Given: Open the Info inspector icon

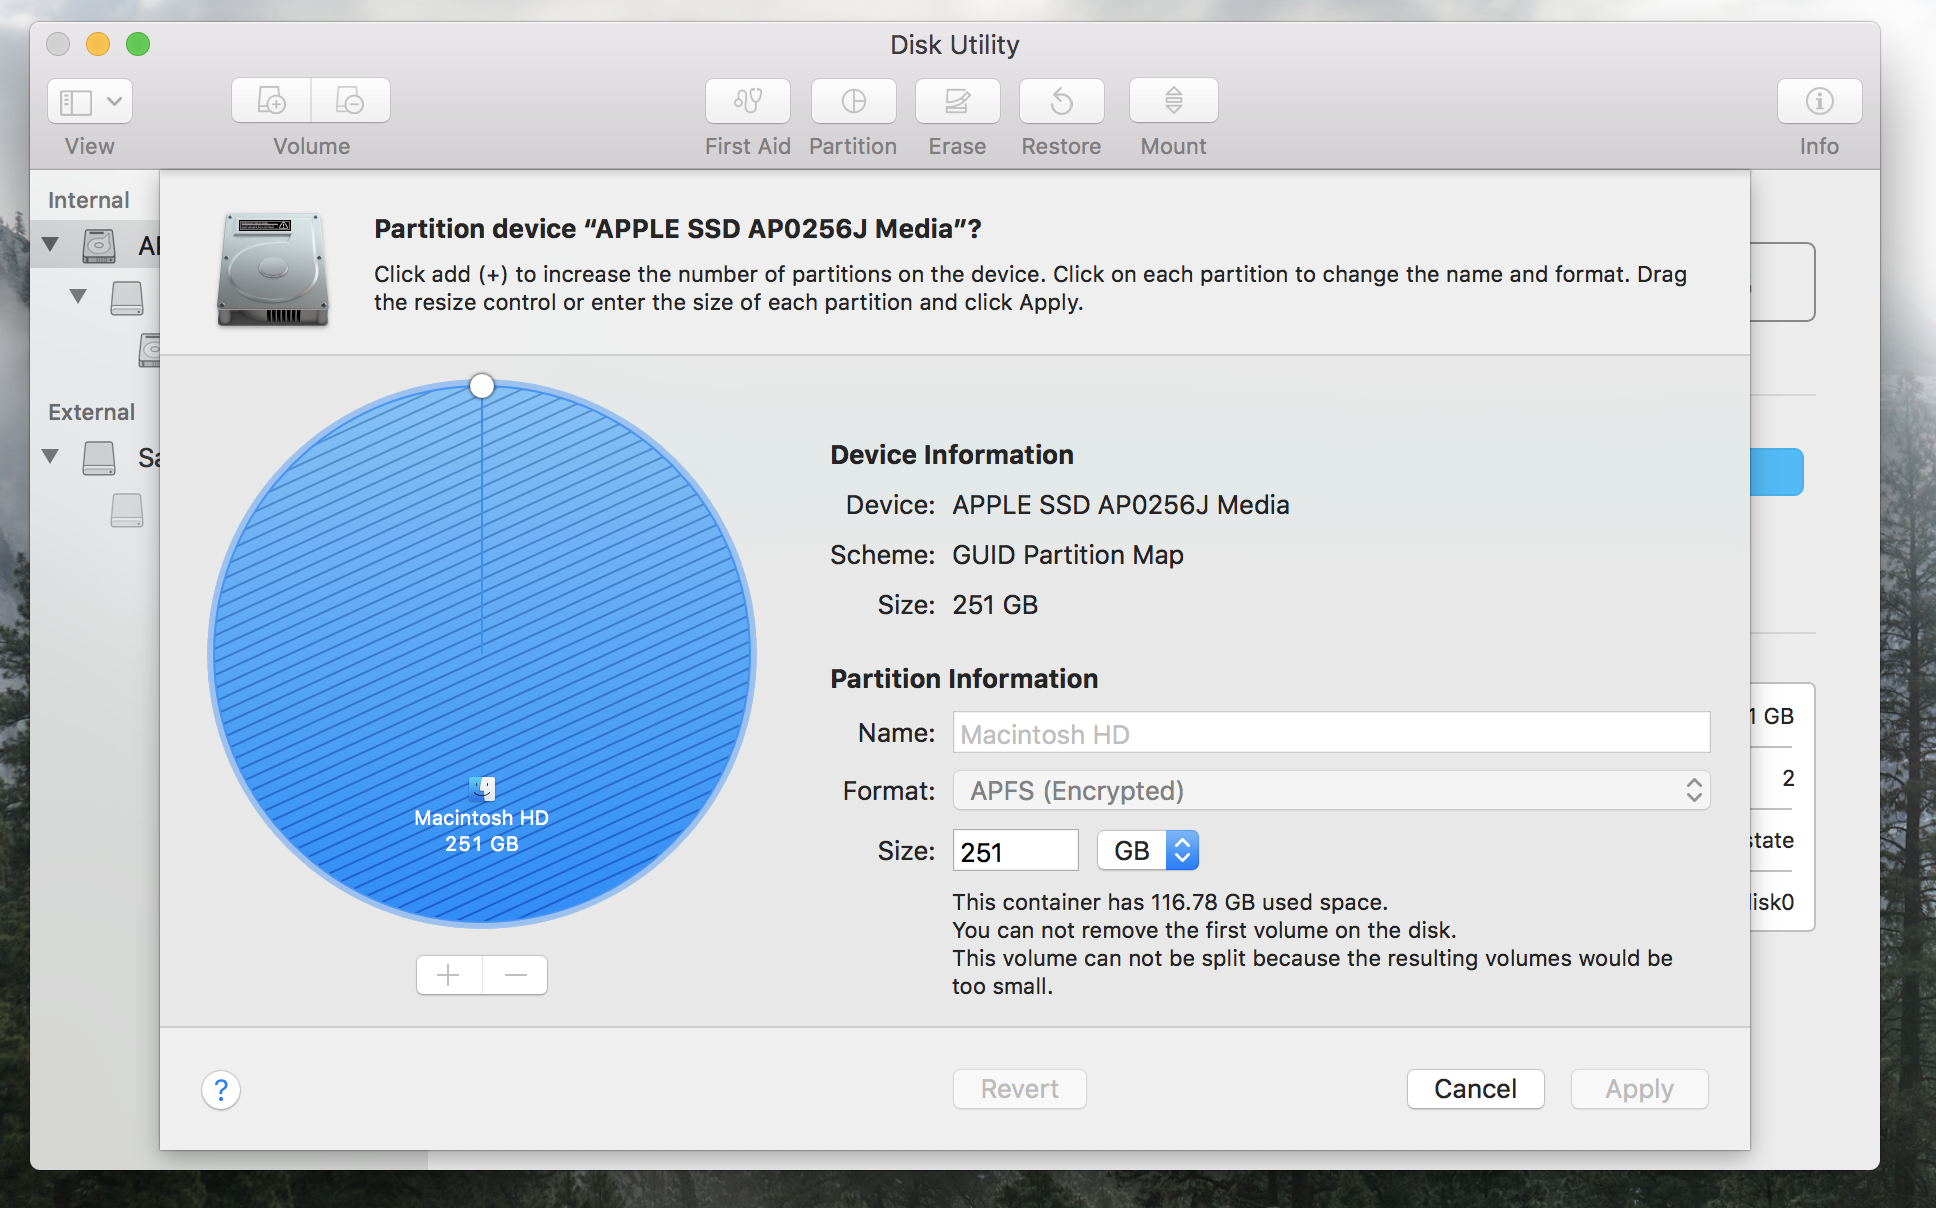Looking at the screenshot, I should [1818, 101].
